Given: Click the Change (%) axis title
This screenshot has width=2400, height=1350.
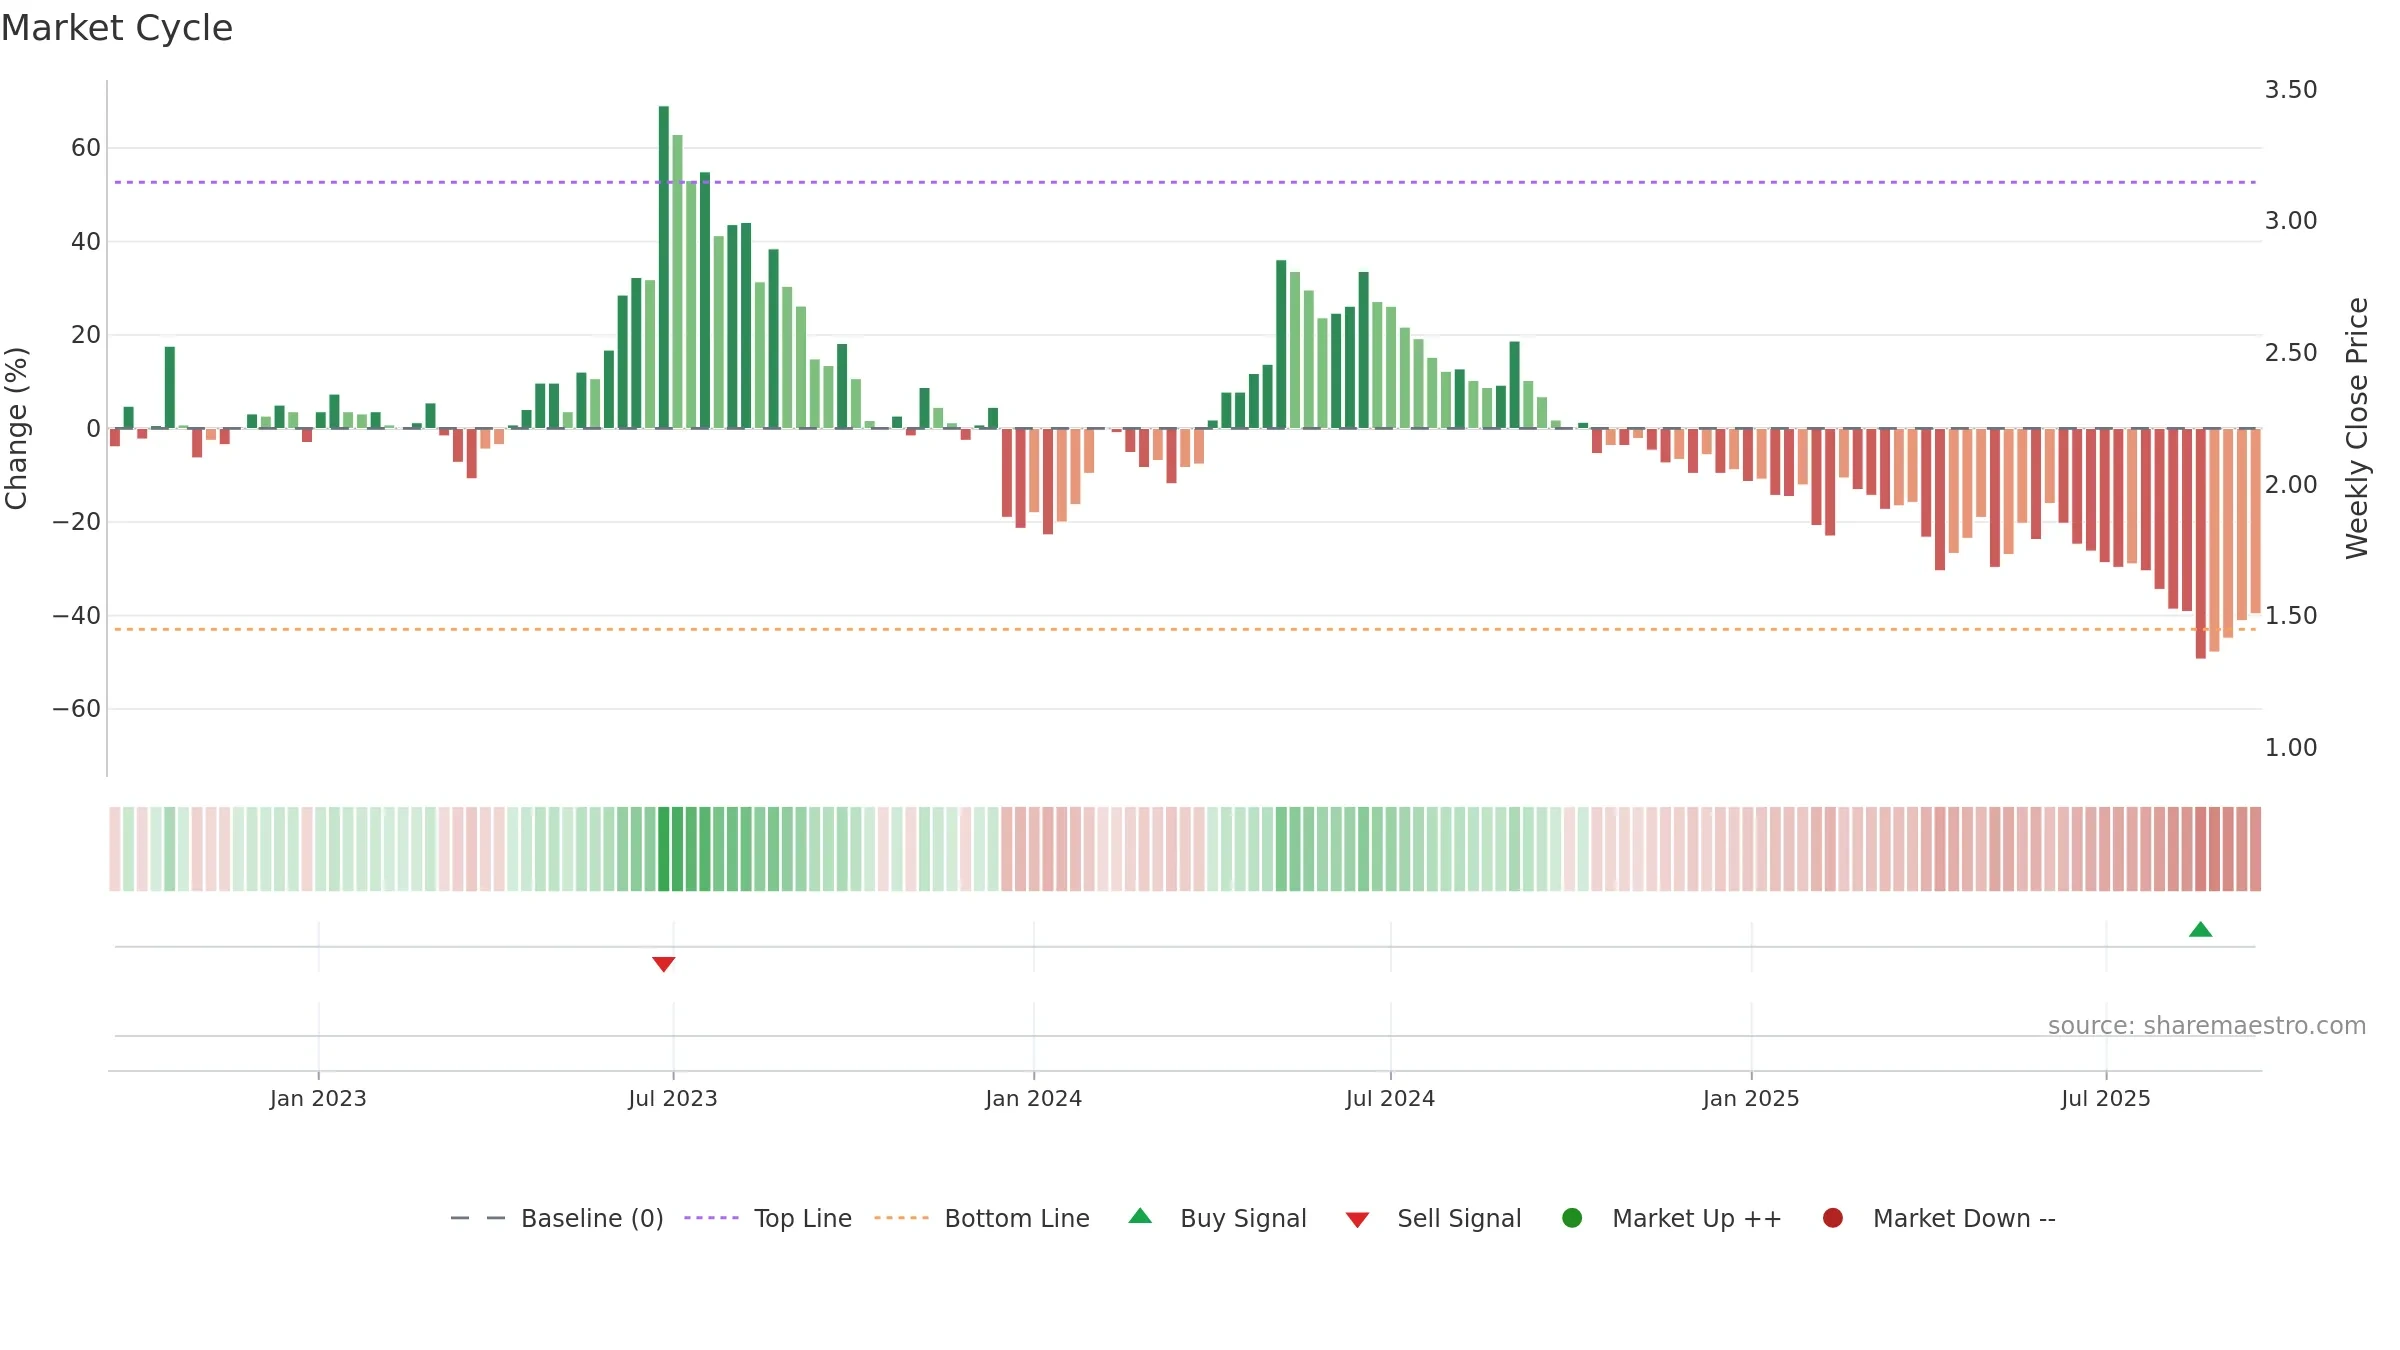Looking at the screenshot, I should pyautogui.click(x=16, y=428).
